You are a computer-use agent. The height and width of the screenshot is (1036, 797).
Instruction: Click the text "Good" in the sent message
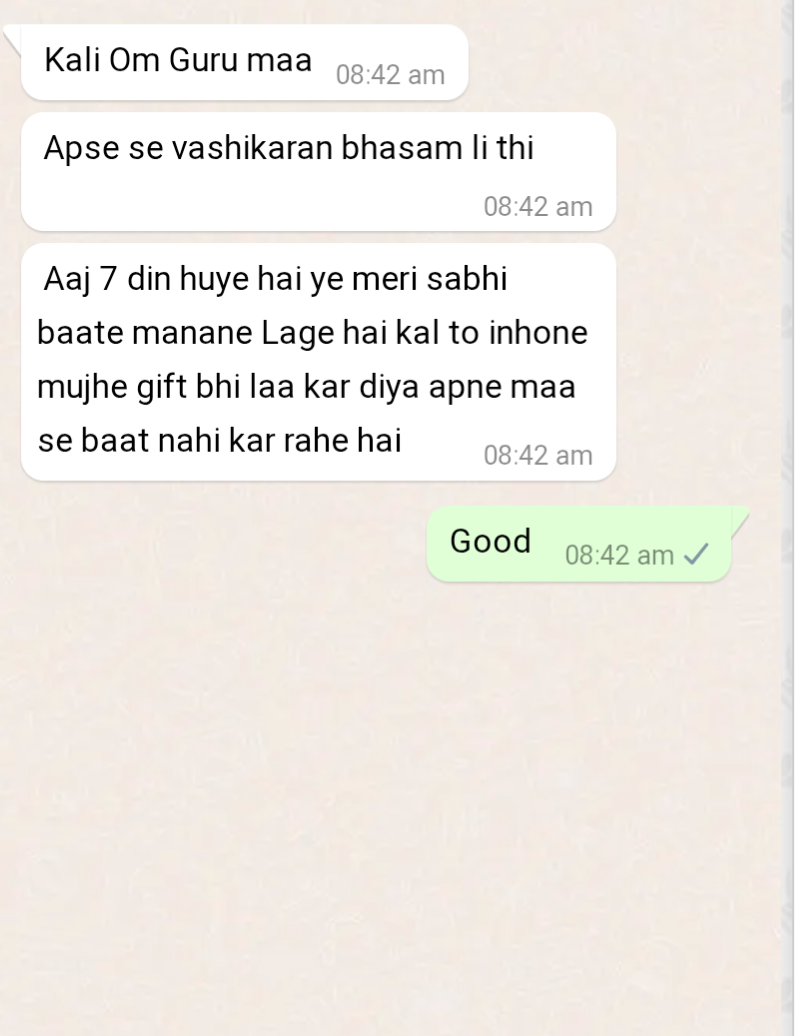pos(490,541)
